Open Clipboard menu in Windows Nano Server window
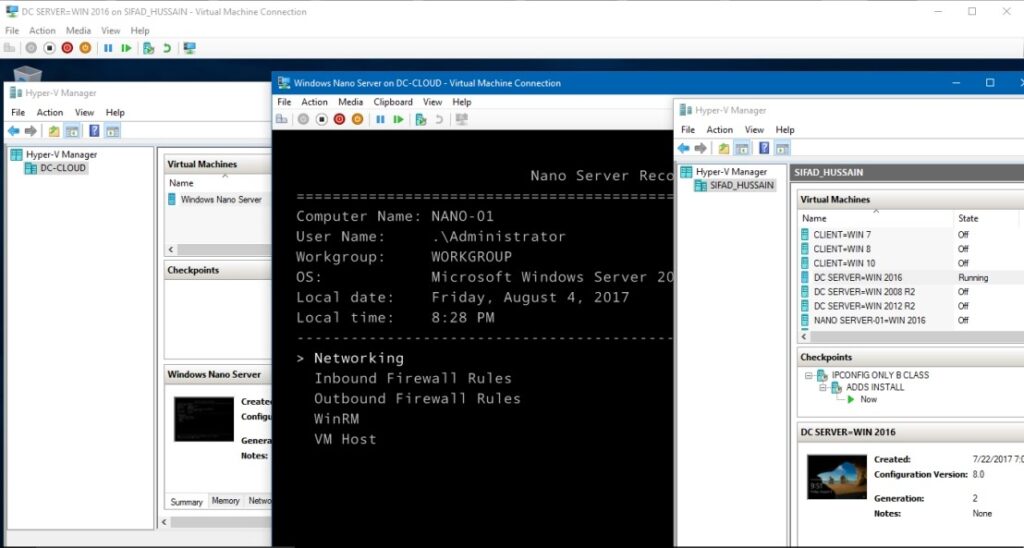Screen dimensions: 1024x548 [393, 102]
